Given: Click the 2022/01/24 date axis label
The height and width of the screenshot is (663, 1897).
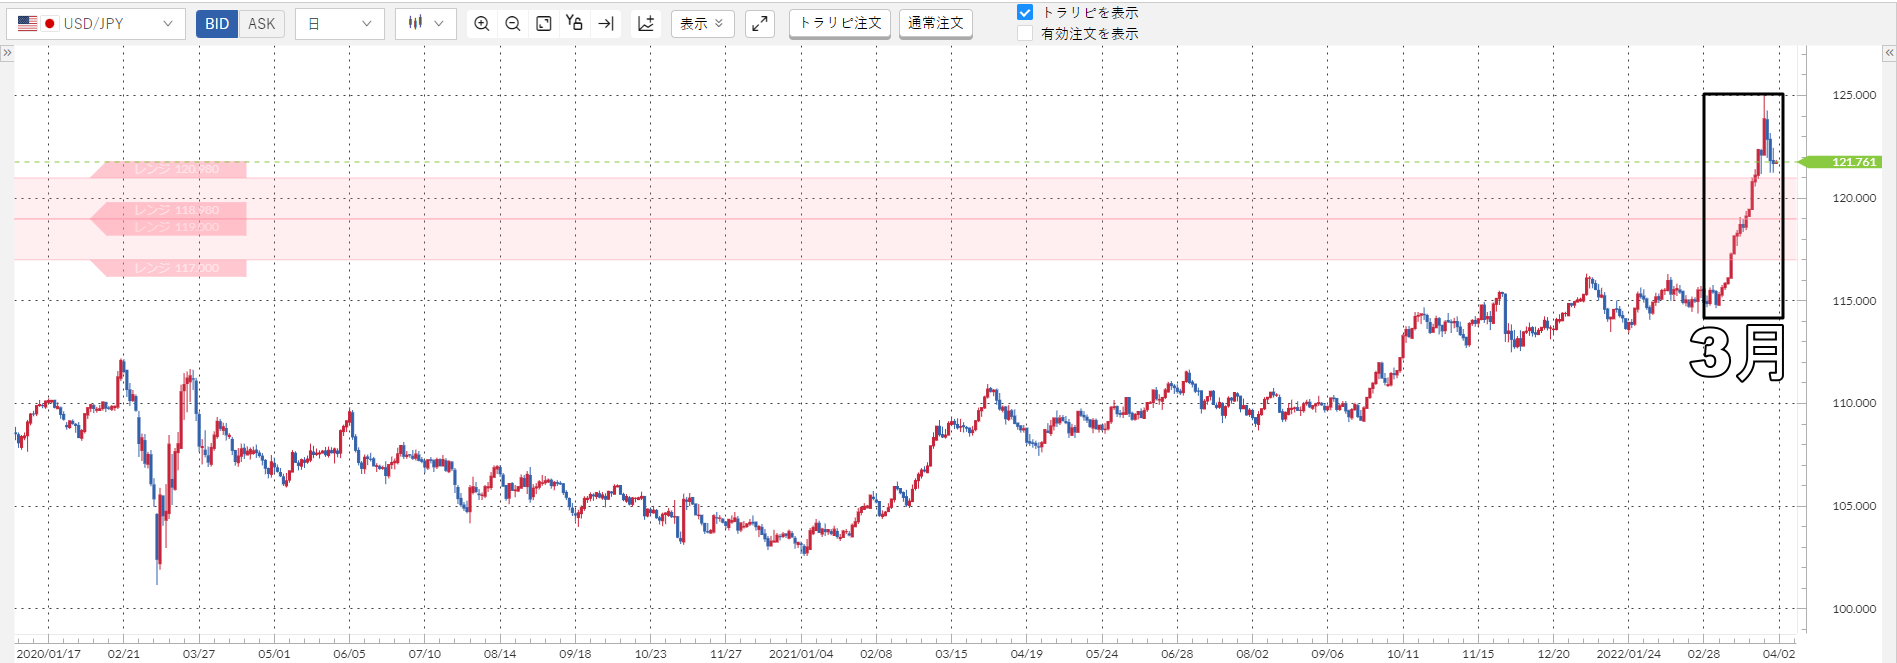Looking at the screenshot, I should [1628, 654].
